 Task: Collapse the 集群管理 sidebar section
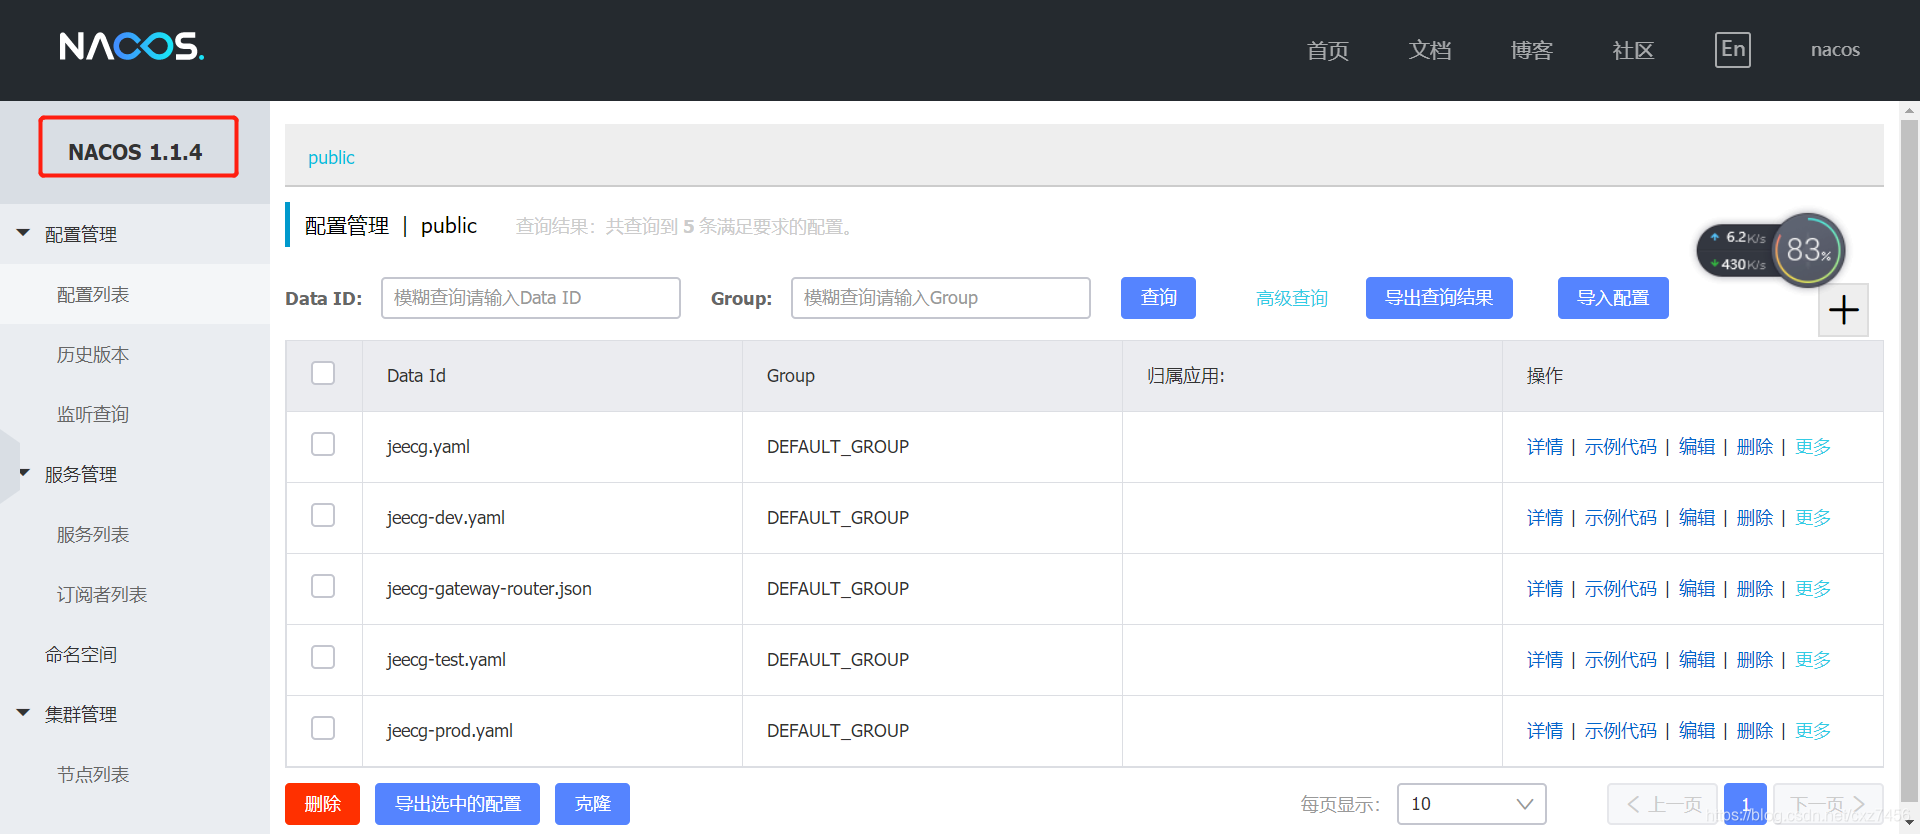[x=23, y=713]
